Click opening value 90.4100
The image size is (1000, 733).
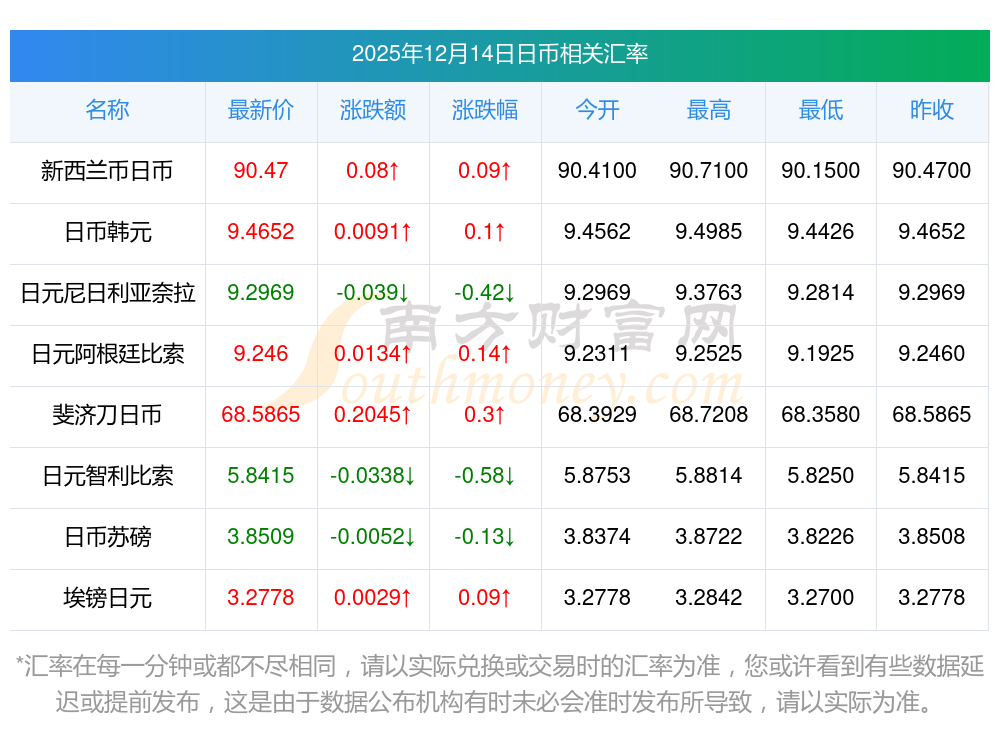(597, 170)
